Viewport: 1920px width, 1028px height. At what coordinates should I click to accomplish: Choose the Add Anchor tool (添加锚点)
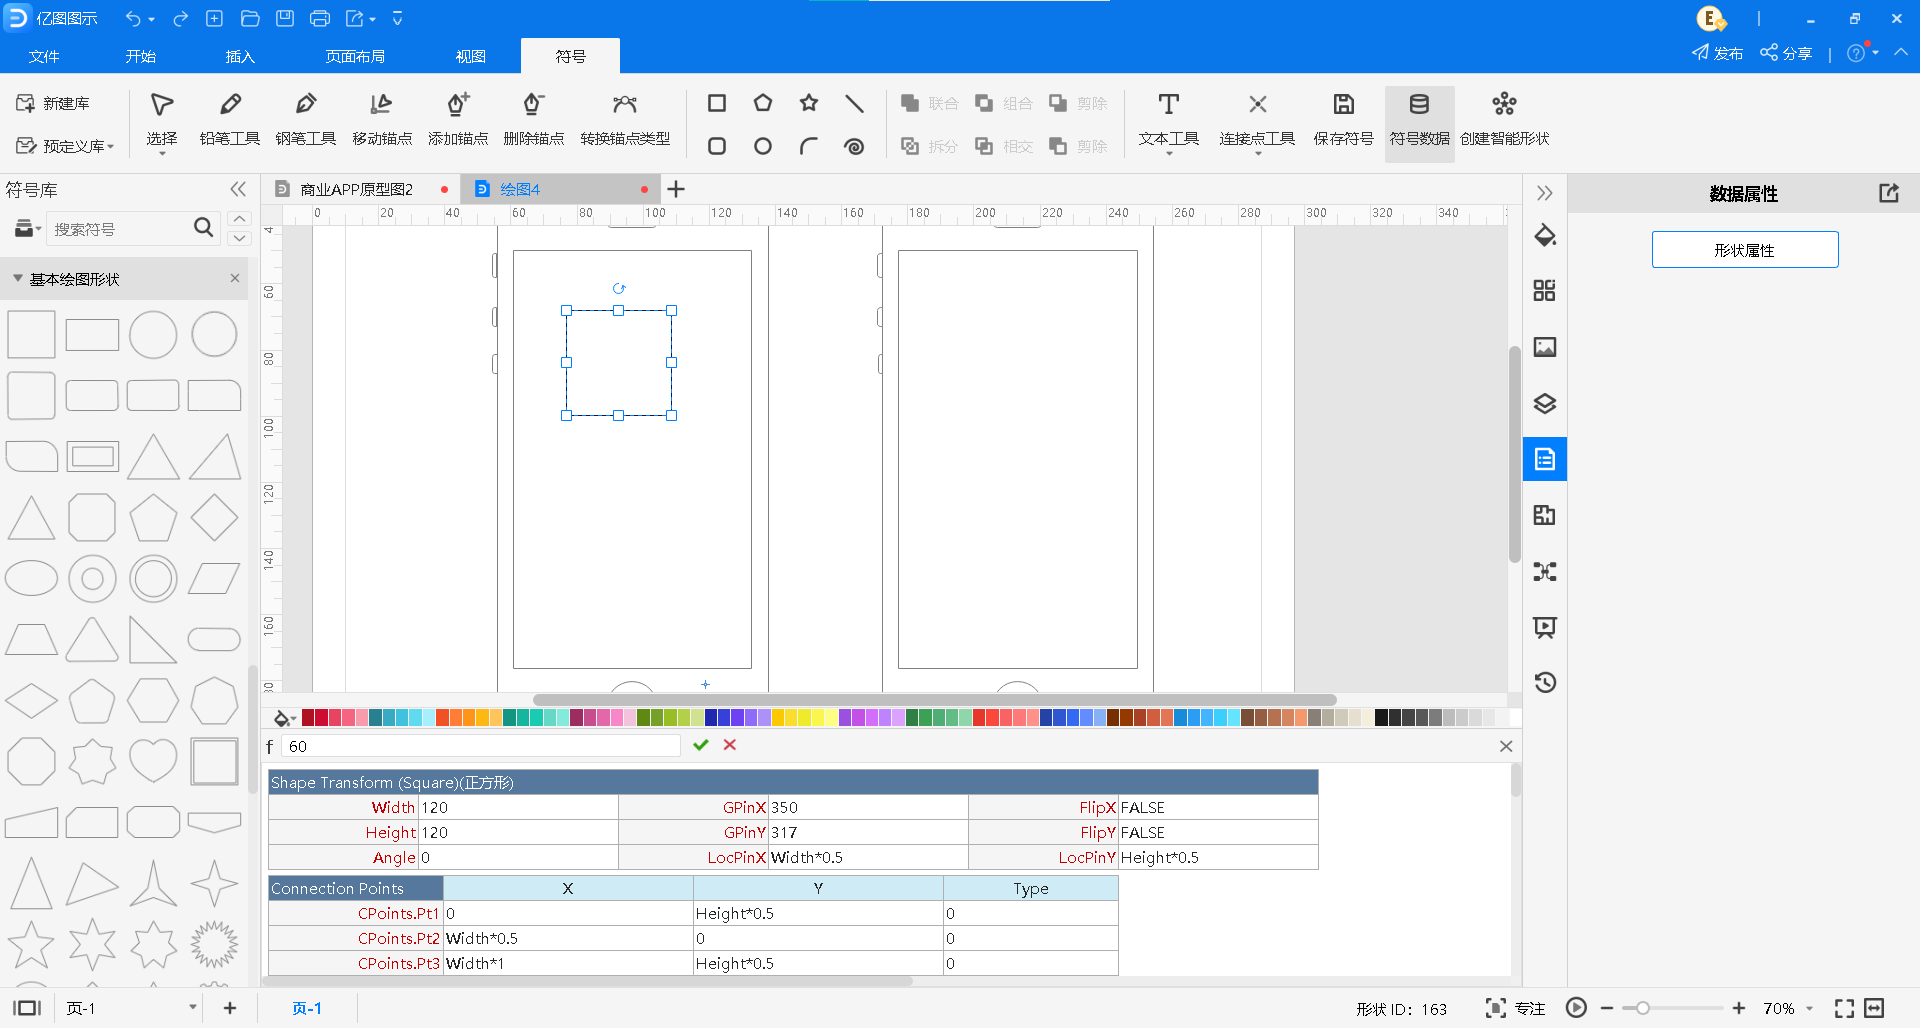pyautogui.click(x=458, y=120)
